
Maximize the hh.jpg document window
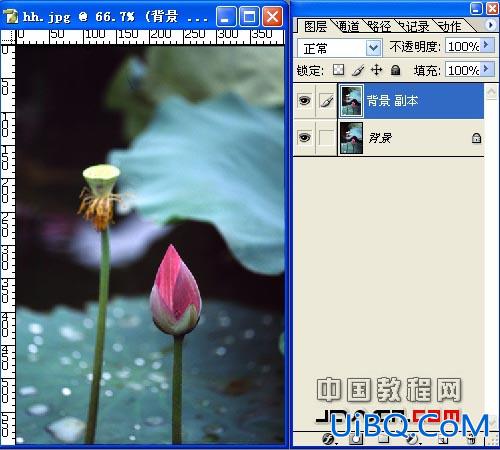(x=249, y=17)
